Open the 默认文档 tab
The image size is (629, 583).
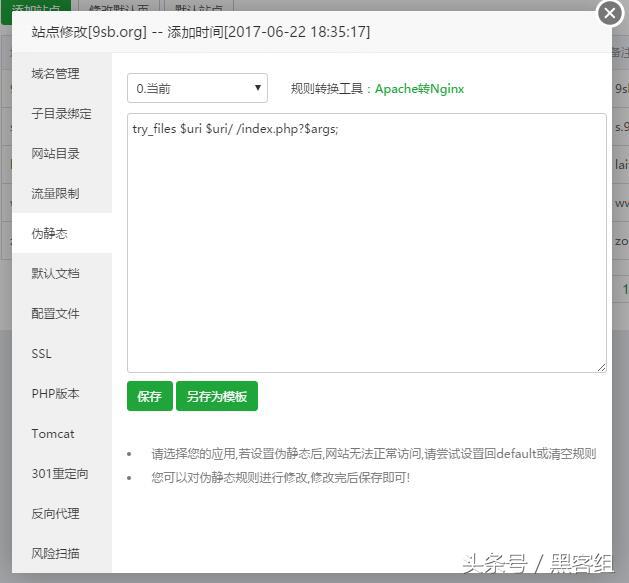pyautogui.click(x=62, y=273)
